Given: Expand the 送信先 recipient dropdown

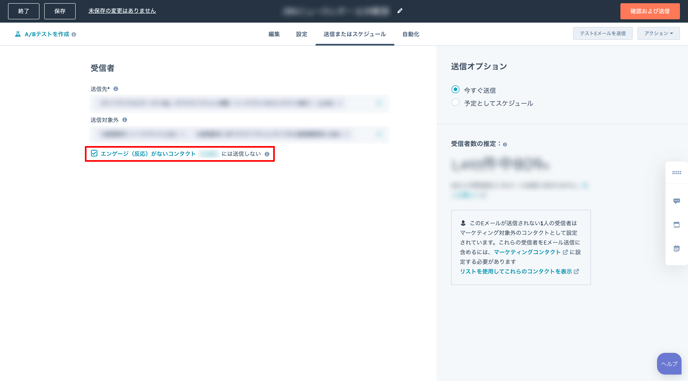Looking at the screenshot, I should (x=379, y=104).
